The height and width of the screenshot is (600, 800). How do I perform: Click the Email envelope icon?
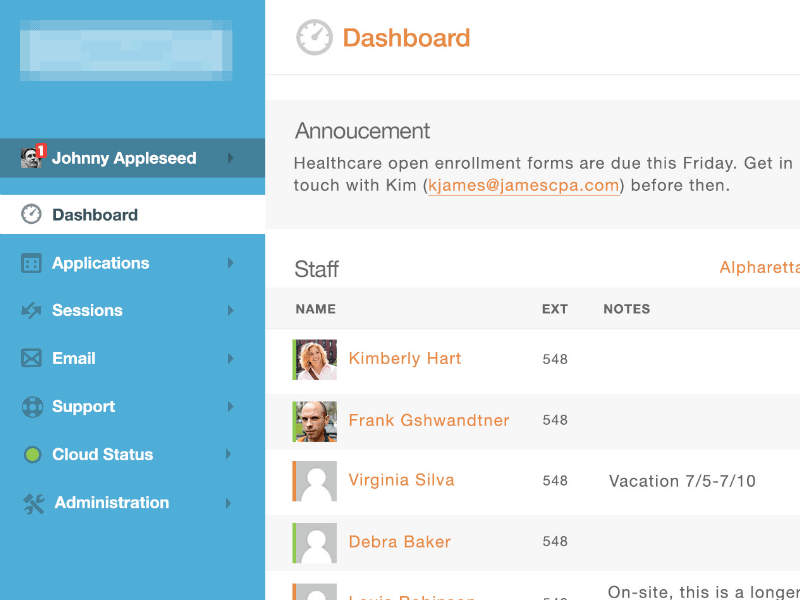pos(32,358)
